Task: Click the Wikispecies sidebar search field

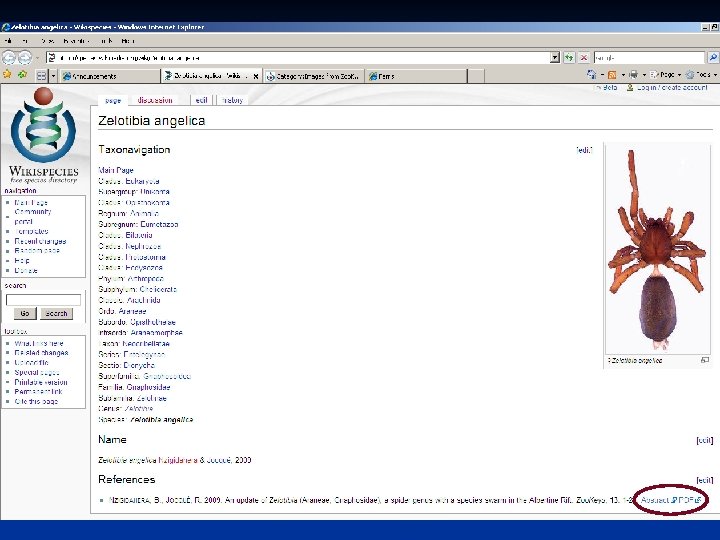Action: pos(43,300)
